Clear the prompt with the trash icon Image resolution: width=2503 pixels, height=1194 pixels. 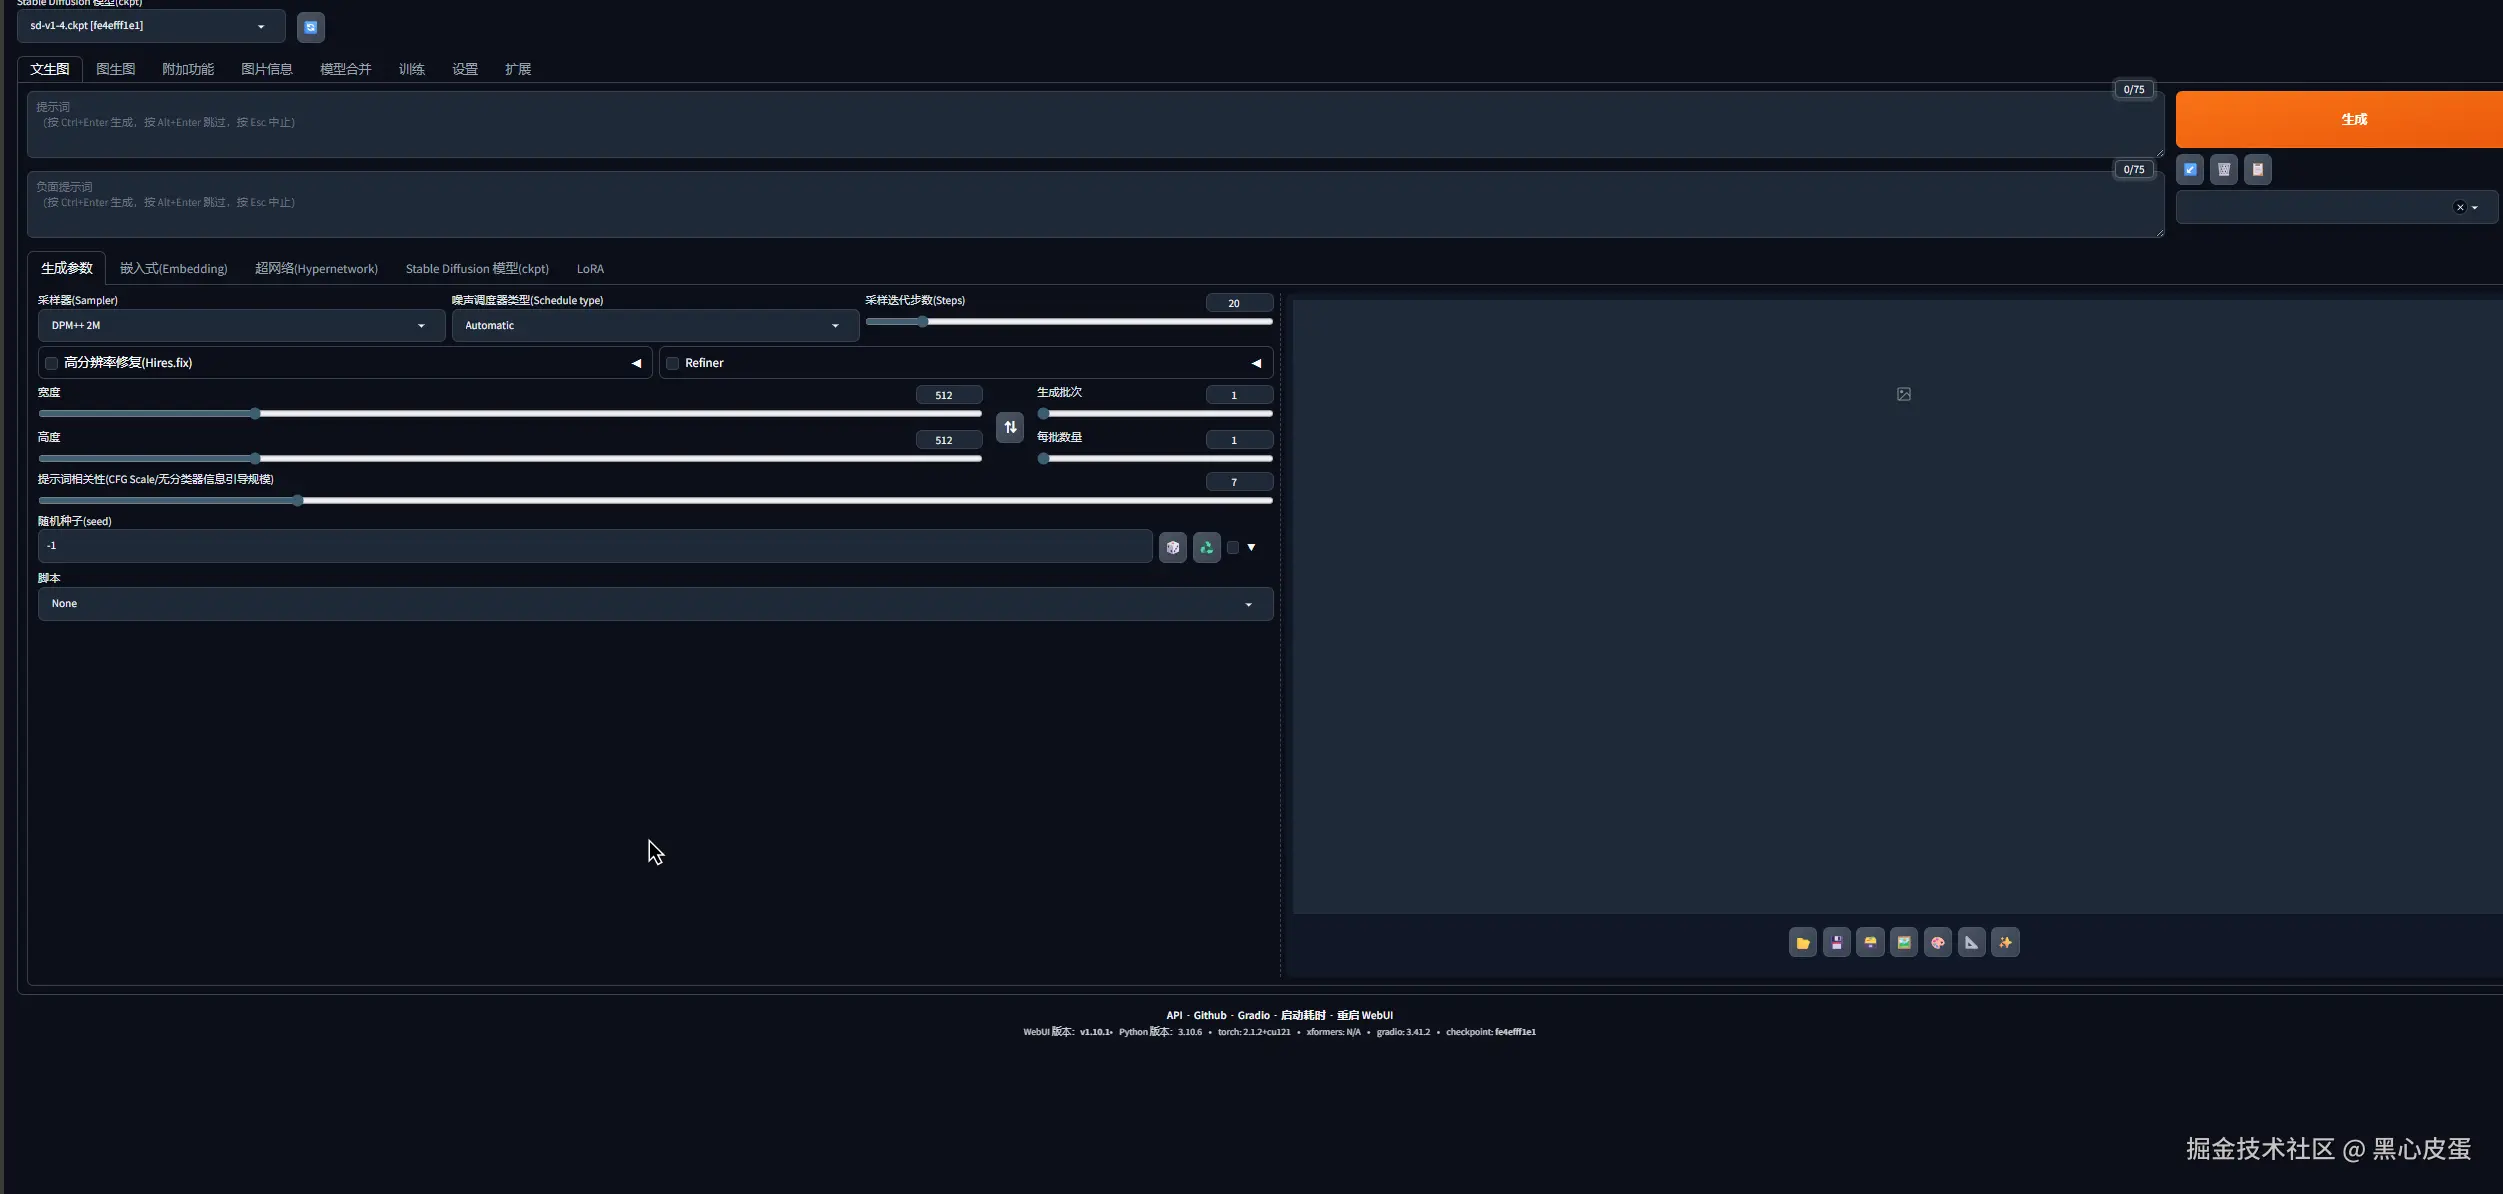(x=2223, y=169)
